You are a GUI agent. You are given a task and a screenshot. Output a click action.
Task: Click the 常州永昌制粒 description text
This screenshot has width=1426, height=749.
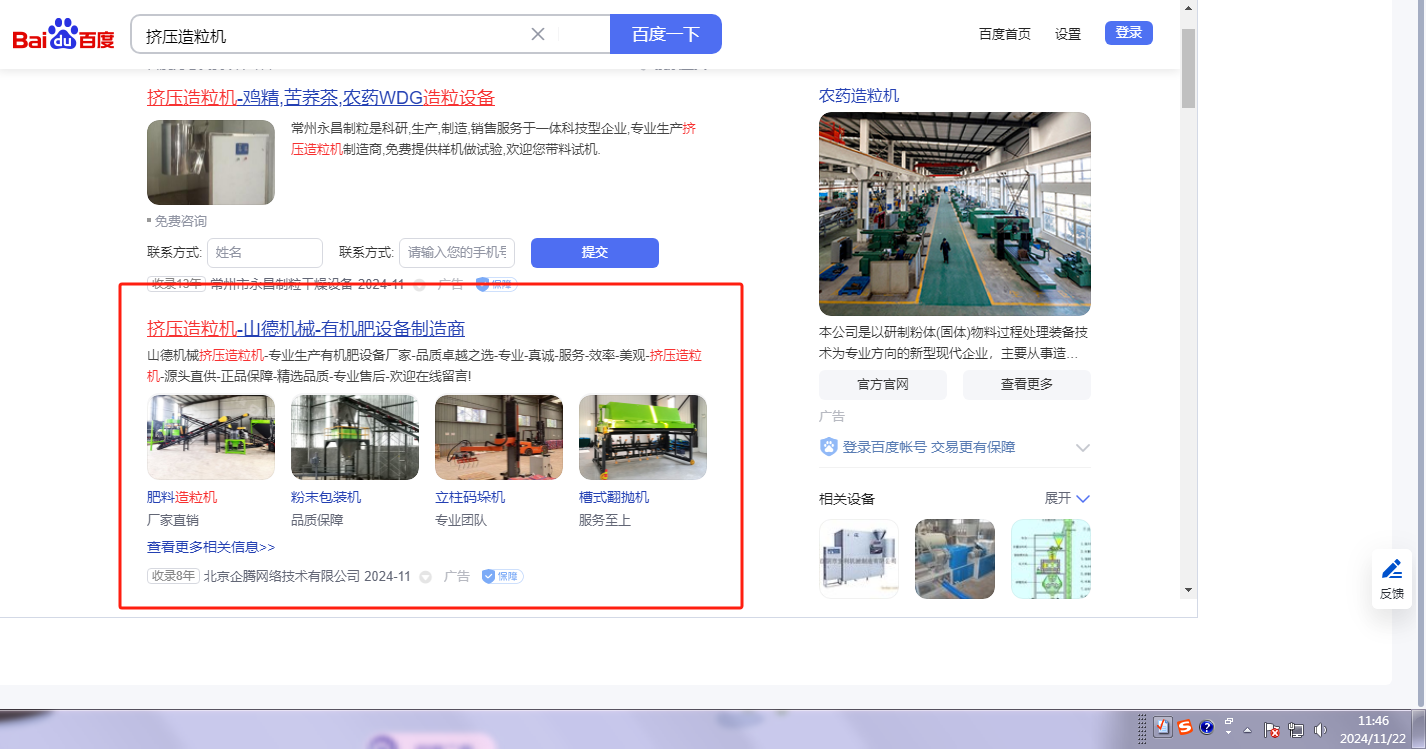click(x=494, y=138)
